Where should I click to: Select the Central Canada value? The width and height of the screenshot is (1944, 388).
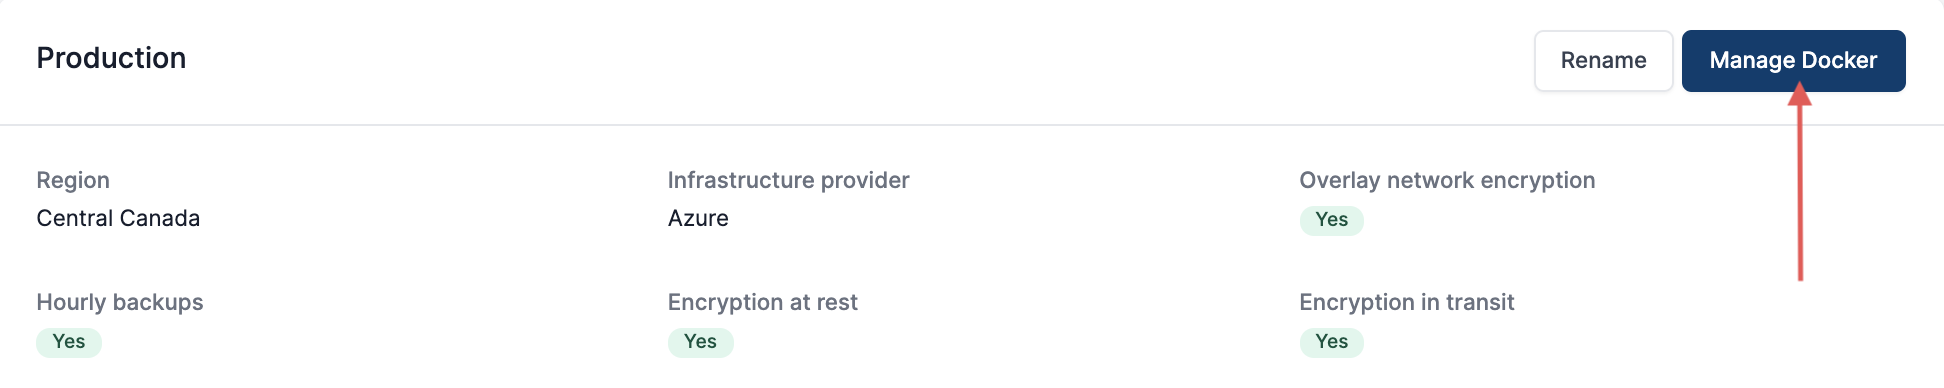click(118, 218)
